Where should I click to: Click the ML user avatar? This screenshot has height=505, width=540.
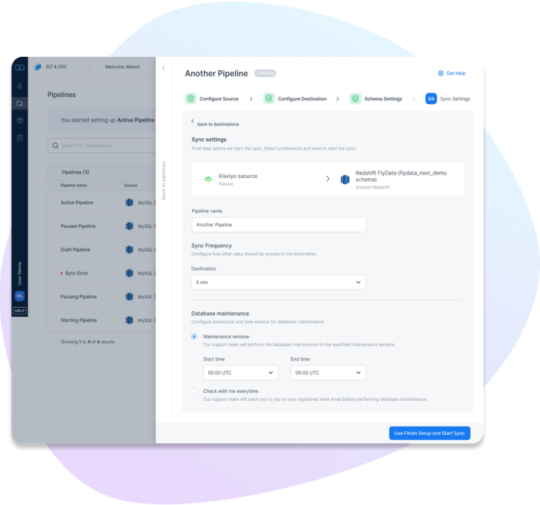[x=20, y=296]
